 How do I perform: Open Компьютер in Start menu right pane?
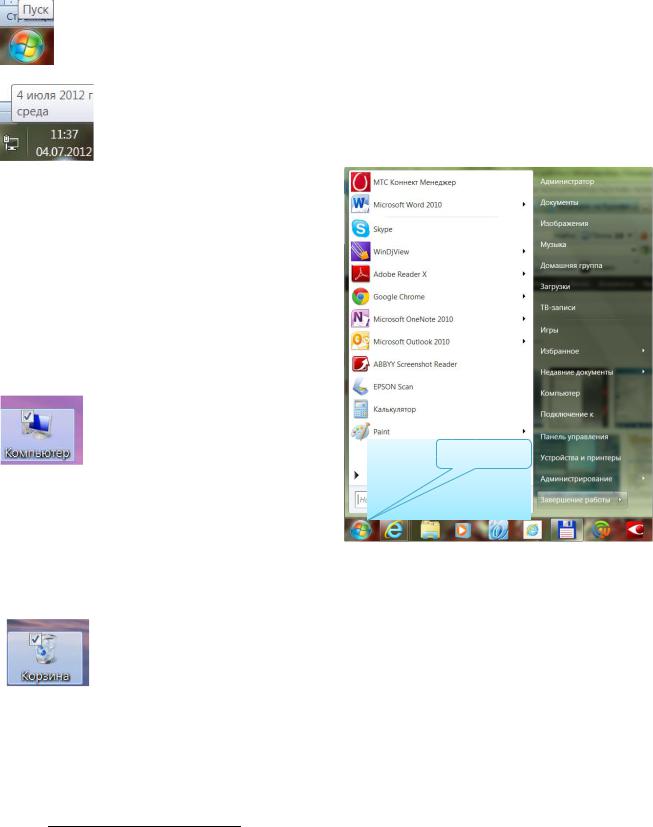(560, 393)
